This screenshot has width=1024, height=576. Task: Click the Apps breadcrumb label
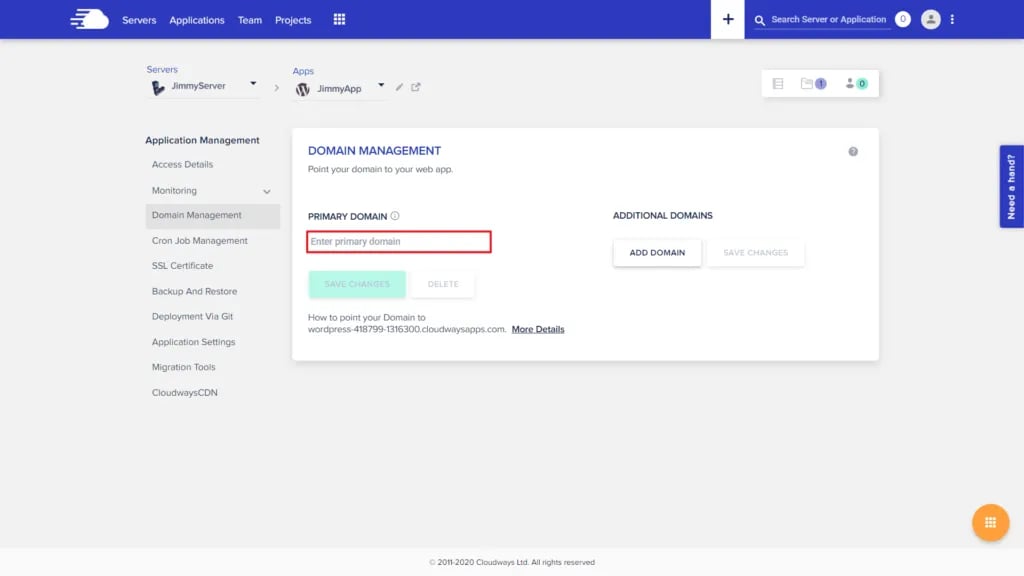(x=303, y=71)
